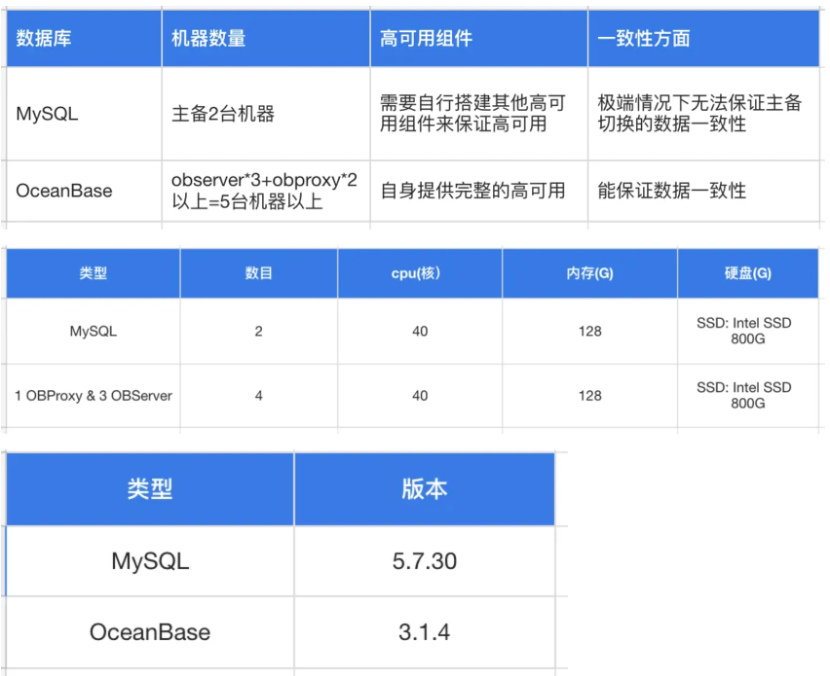The height and width of the screenshot is (676, 830).
Task: Select the 内存 value 128 in the OBServer row
Action: [590, 395]
